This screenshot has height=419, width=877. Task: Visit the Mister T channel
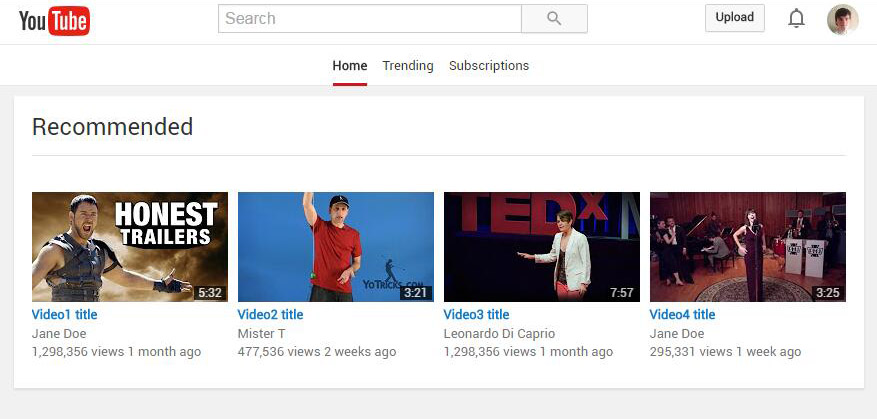point(262,334)
